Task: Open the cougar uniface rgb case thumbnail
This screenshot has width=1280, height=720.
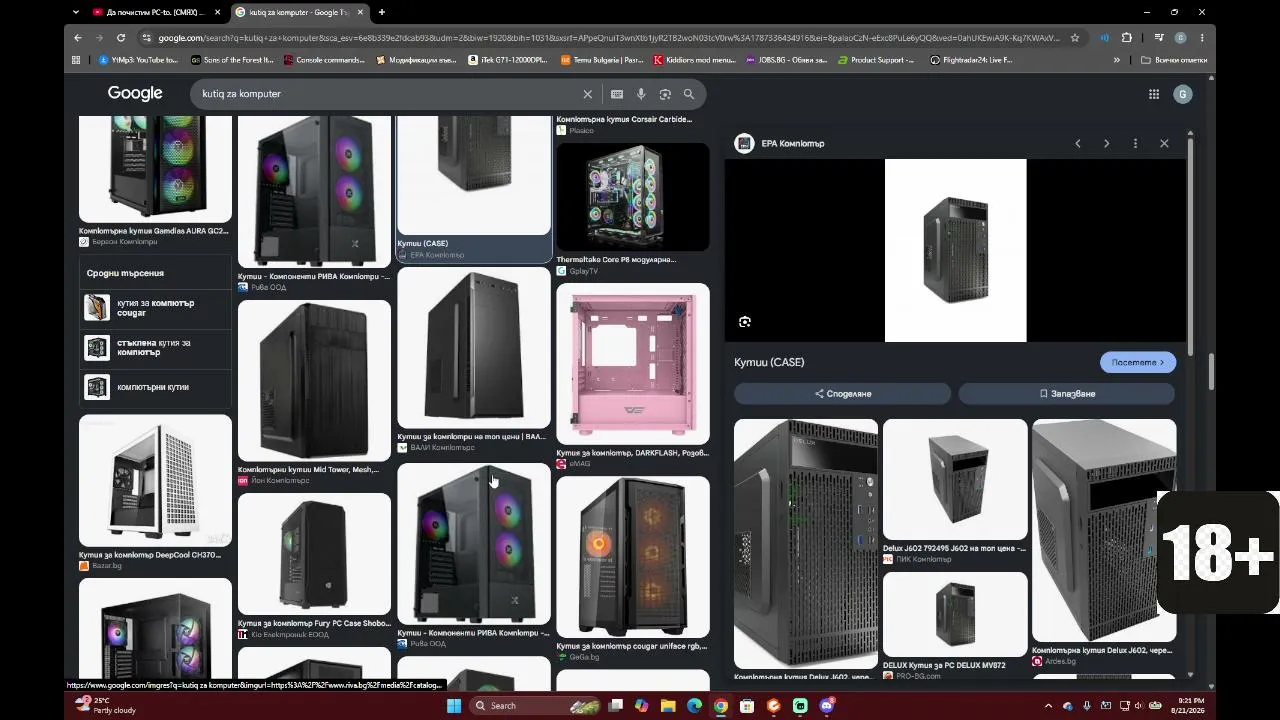Action: (633, 557)
